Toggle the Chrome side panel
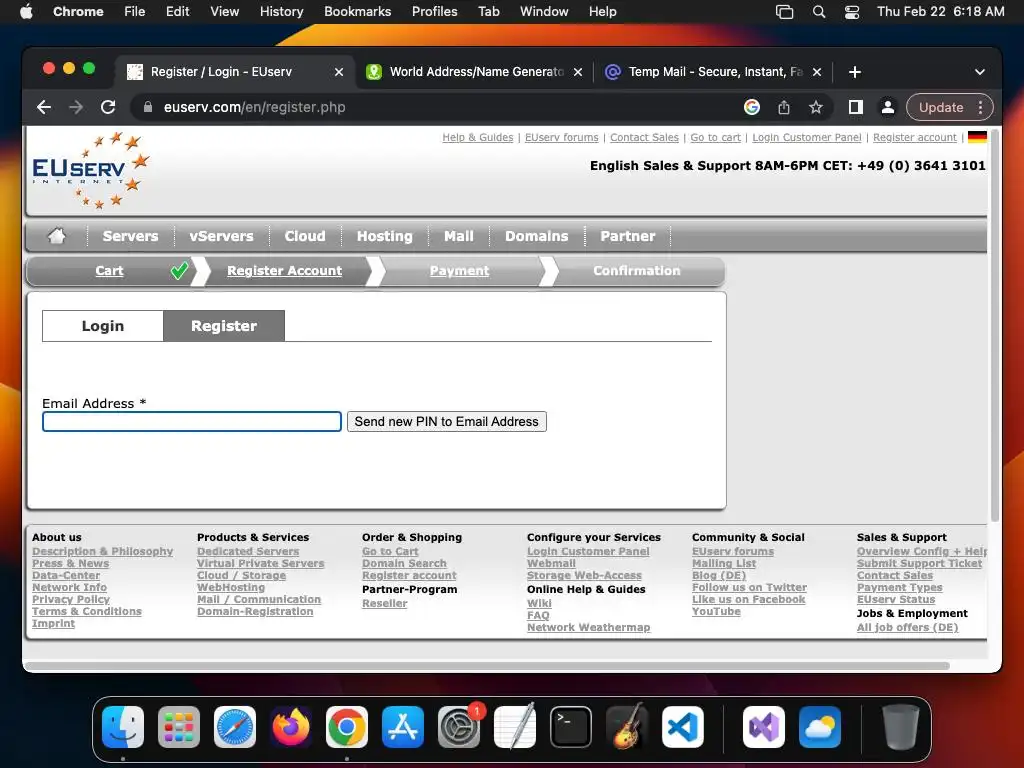1024x768 pixels. tap(856, 107)
